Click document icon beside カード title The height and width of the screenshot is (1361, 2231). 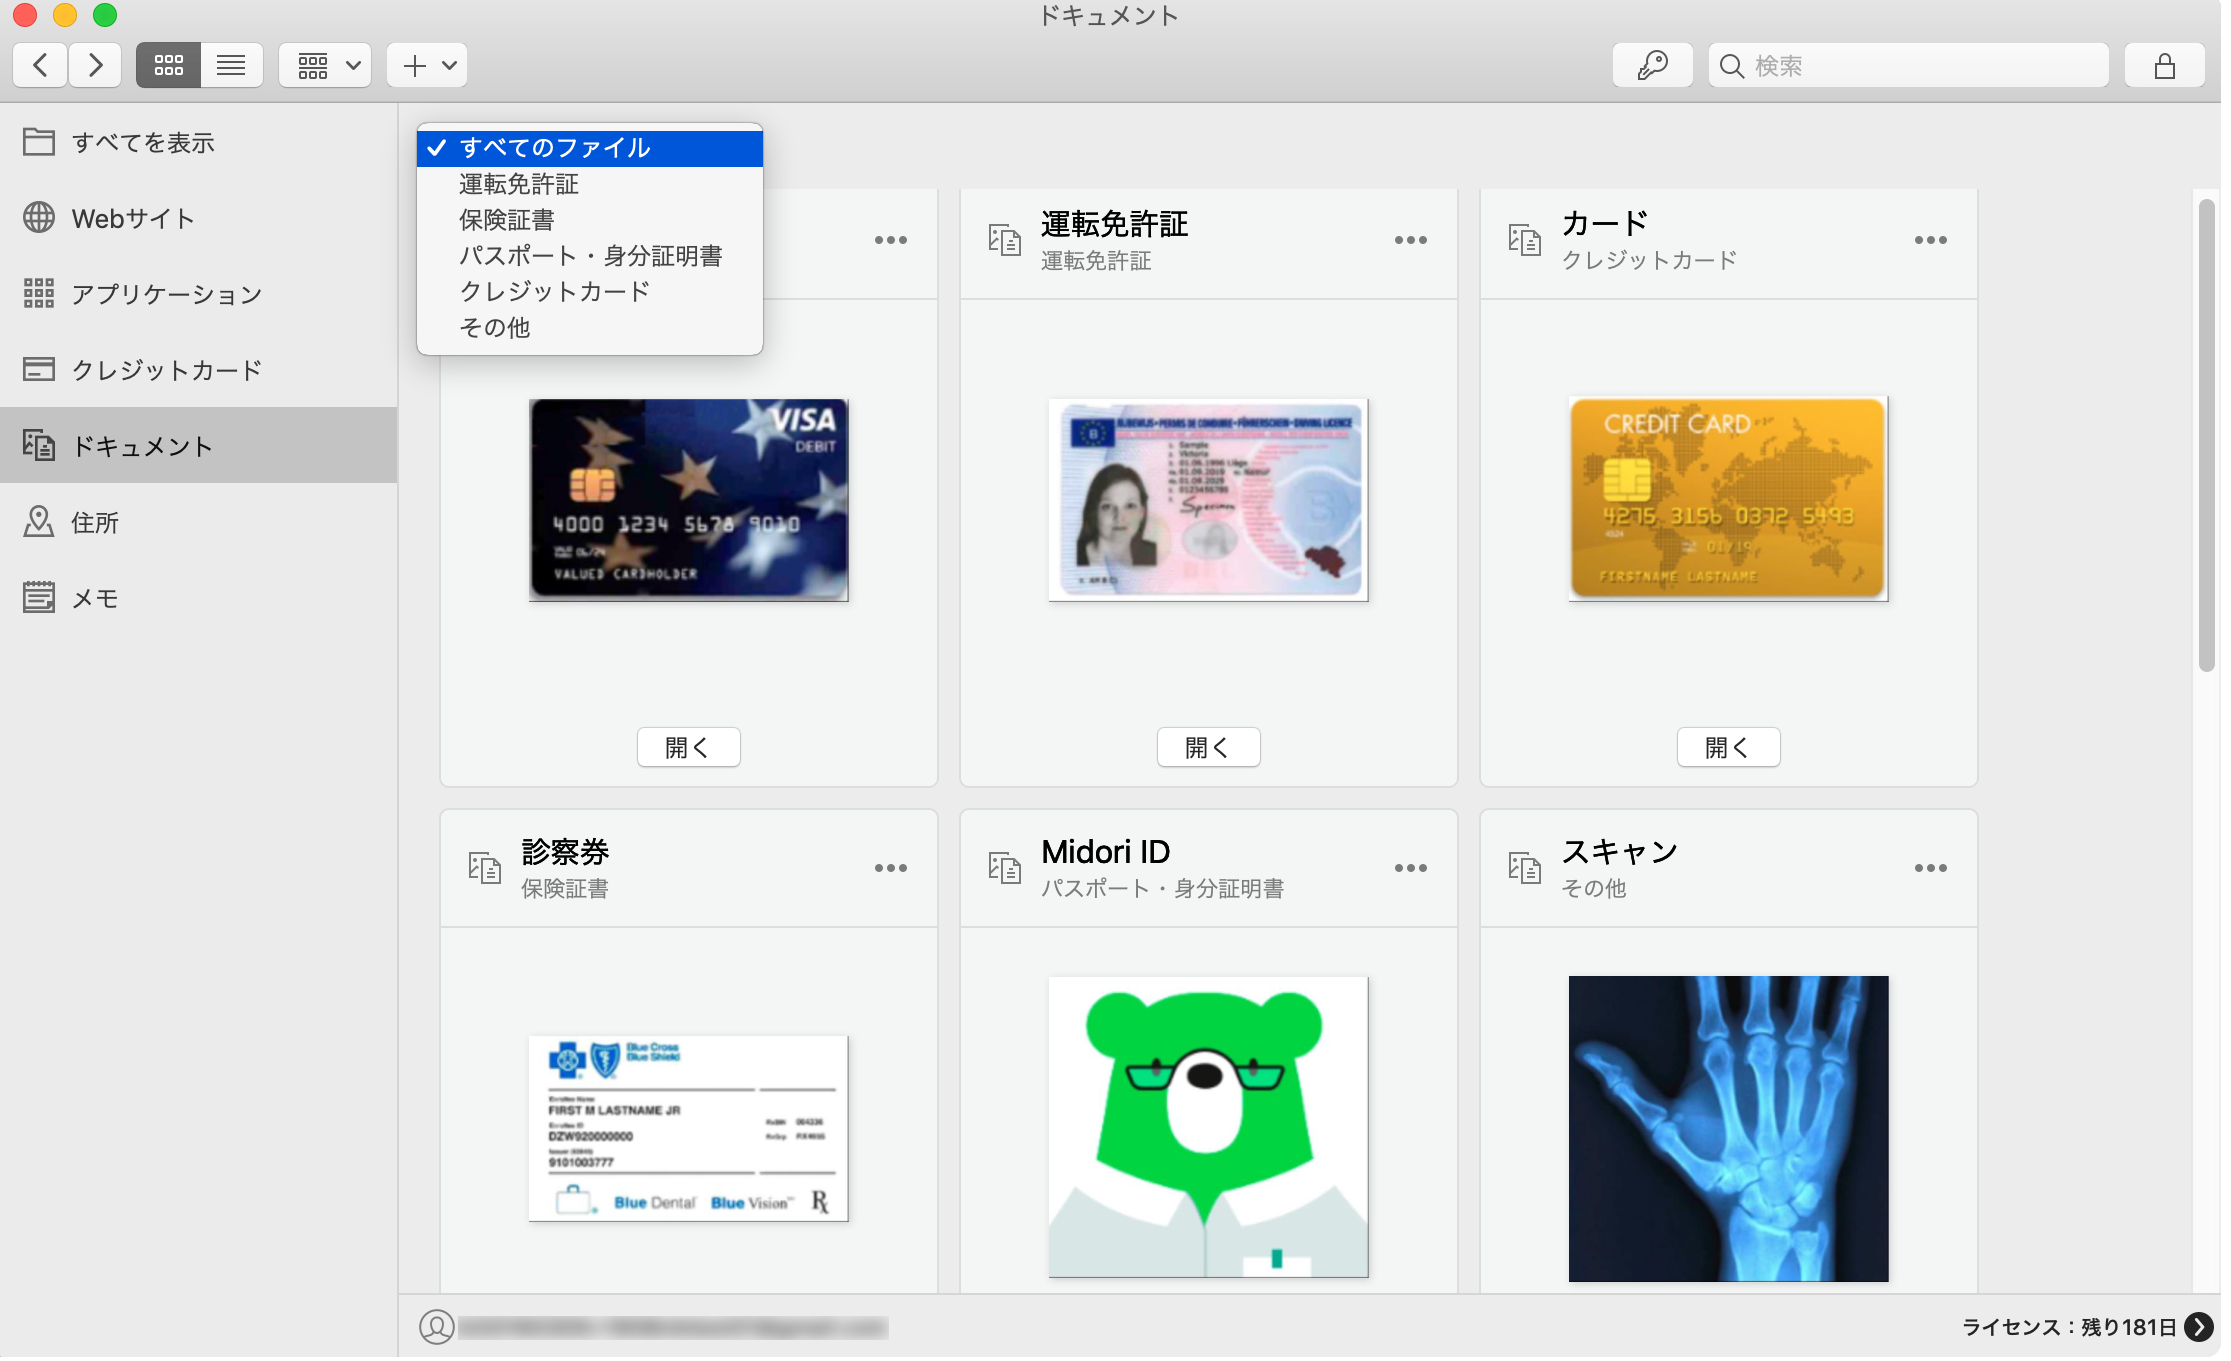coord(1524,240)
